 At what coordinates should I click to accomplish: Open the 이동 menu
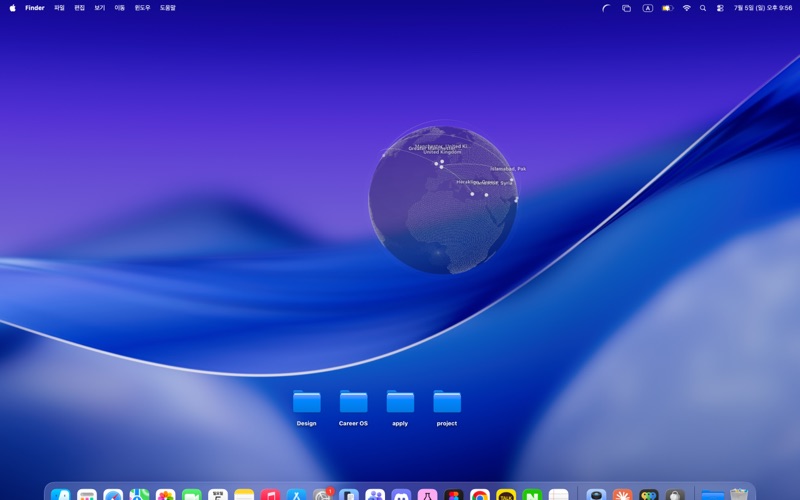point(119,8)
